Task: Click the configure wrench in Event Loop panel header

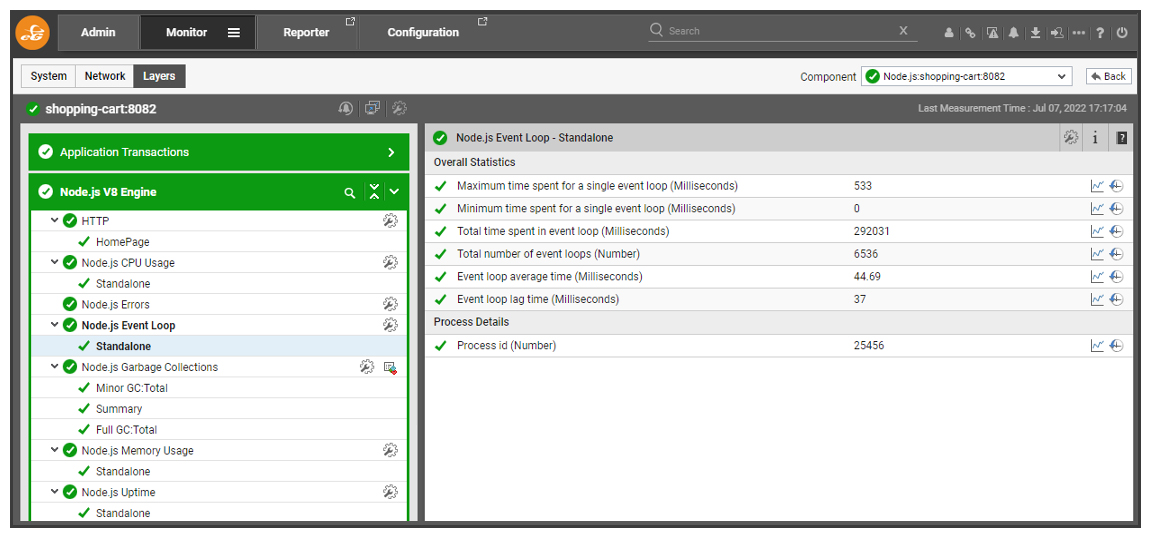Action: (x=1070, y=137)
